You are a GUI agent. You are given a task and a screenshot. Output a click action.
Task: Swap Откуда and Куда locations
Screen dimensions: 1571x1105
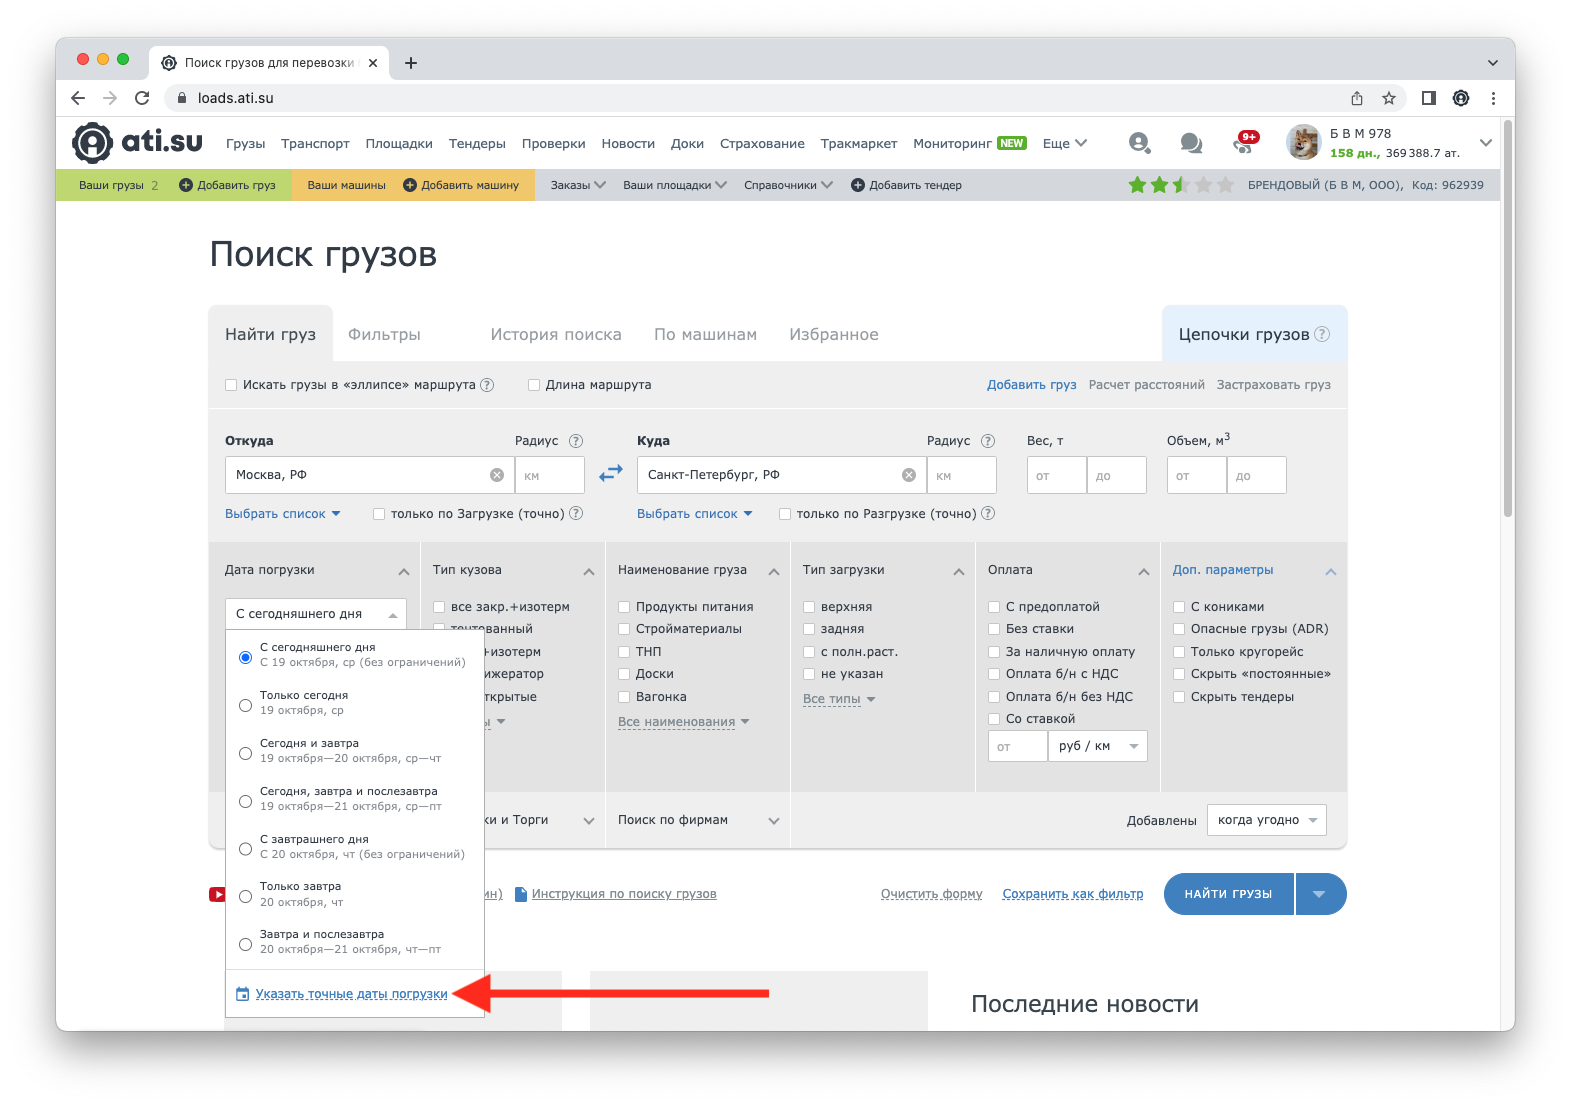click(611, 474)
